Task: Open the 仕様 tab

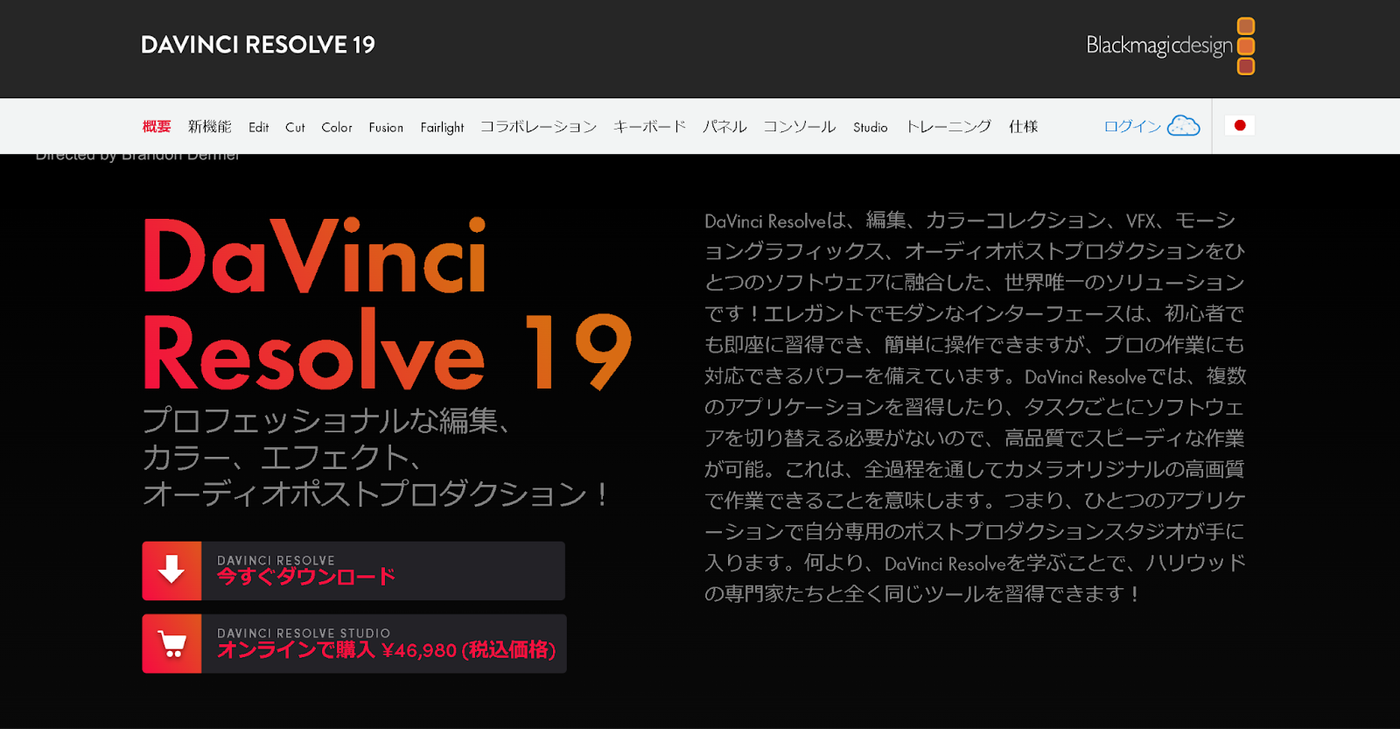Action: 1024,127
